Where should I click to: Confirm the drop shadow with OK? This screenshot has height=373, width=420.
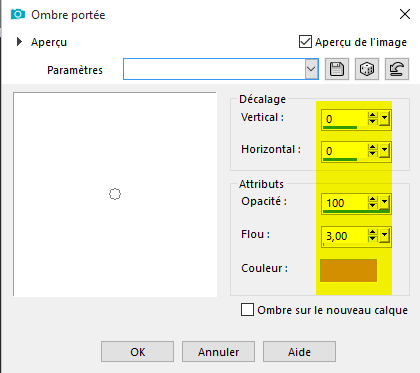pyautogui.click(x=137, y=352)
